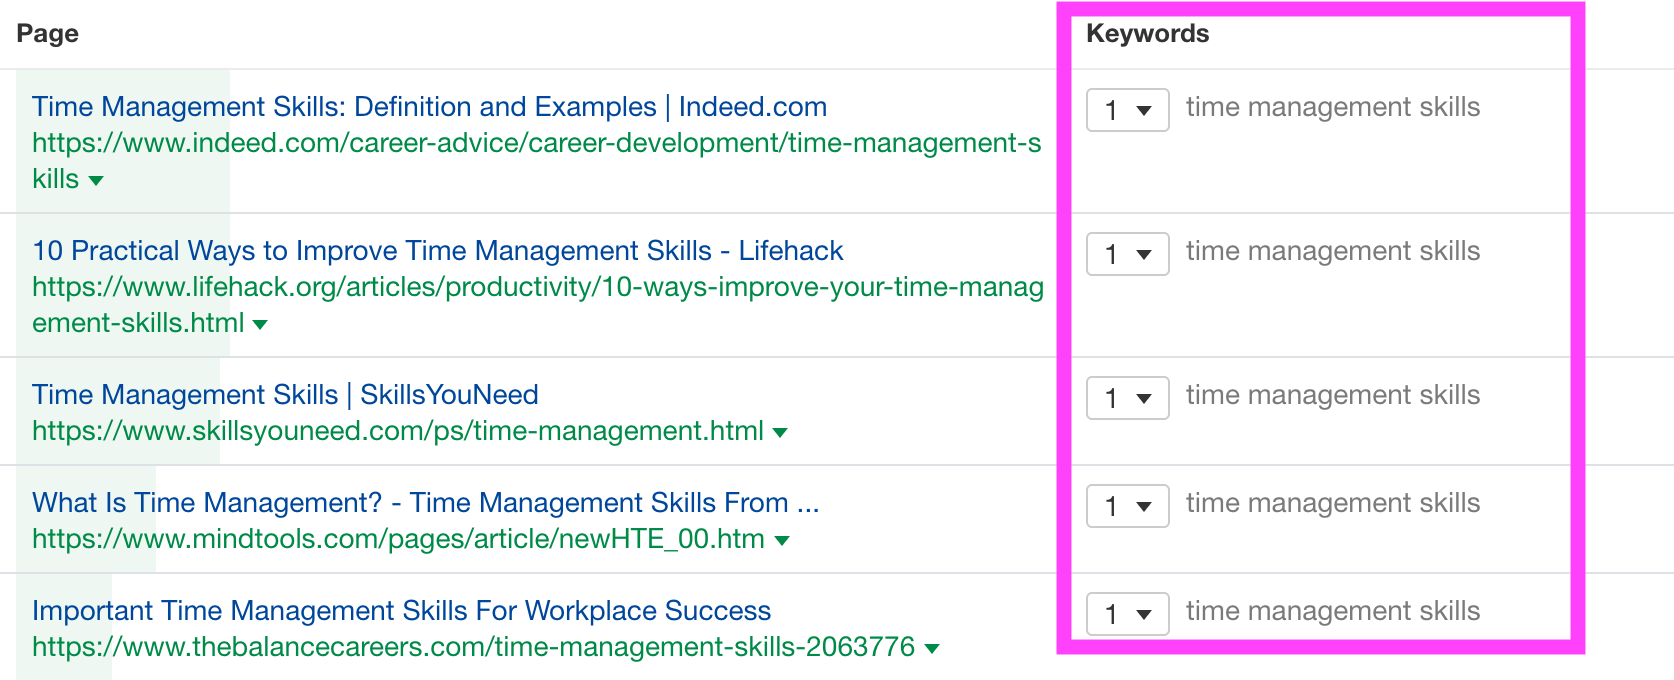Open the ranking dropdown for the Indeed row
The height and width of the screenshot is (680, 1674).
point(1127,110)
